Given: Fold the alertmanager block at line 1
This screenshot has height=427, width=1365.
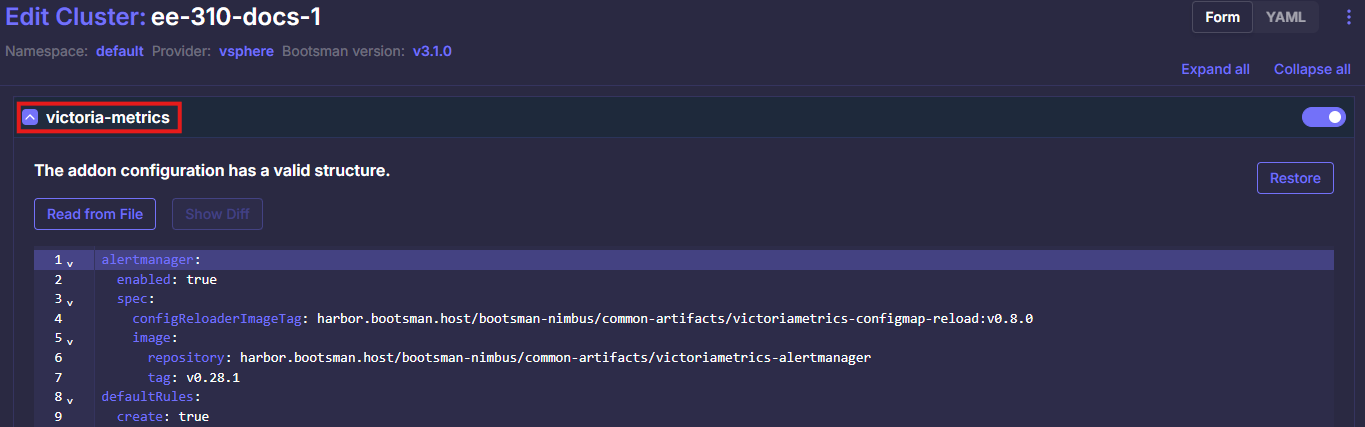Looking at the screenshot, I should tap(70, 262).
